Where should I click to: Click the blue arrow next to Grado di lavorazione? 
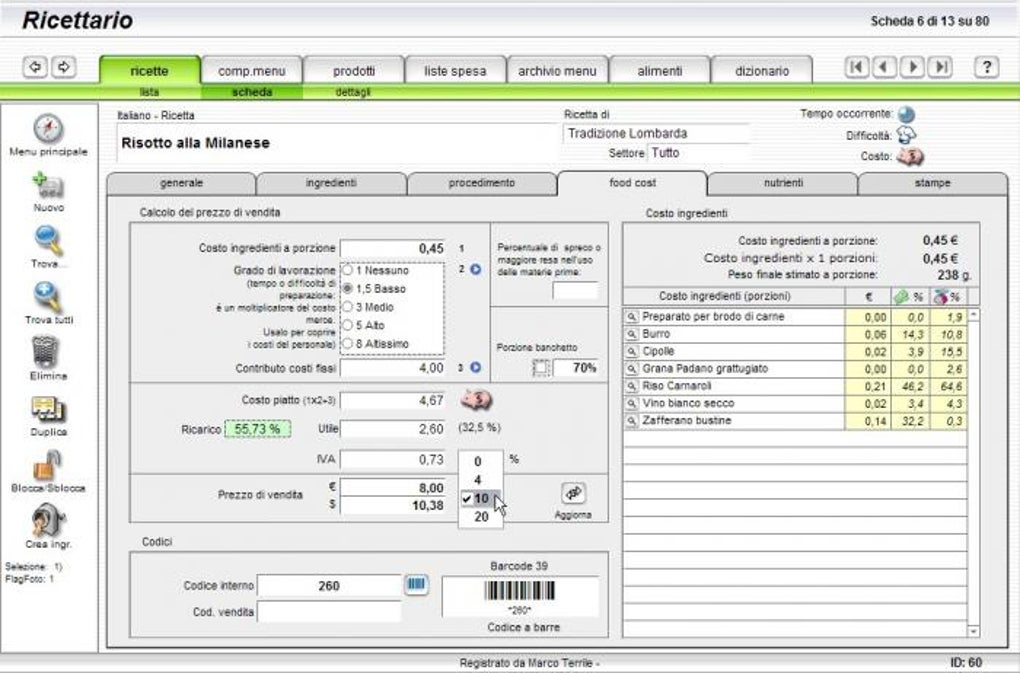pyautogui.click(x=476, y=269)
